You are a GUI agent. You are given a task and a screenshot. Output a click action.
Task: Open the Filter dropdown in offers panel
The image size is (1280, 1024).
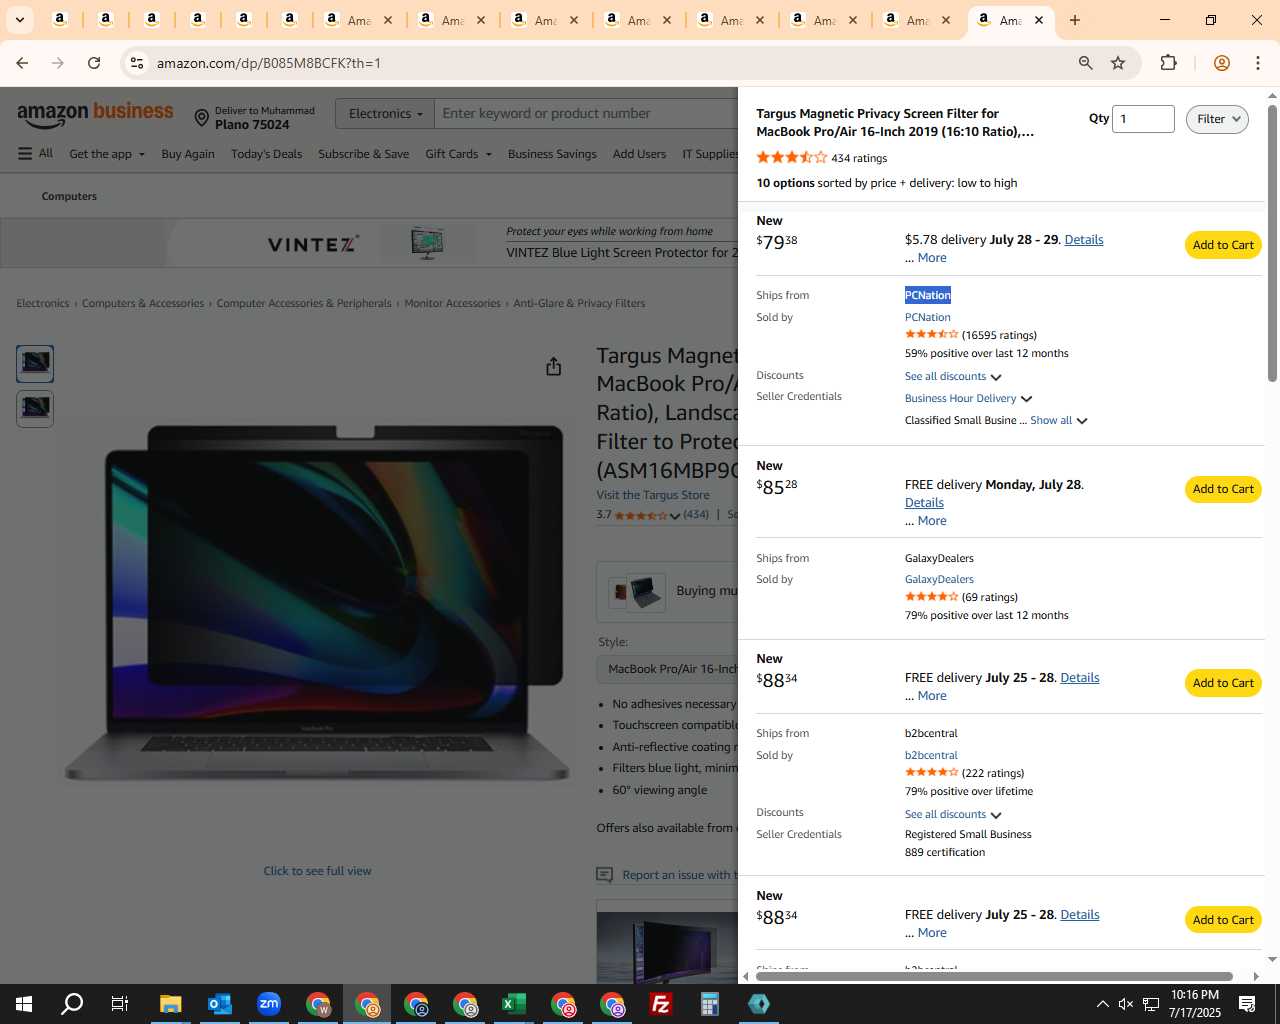coord(1217,119)
